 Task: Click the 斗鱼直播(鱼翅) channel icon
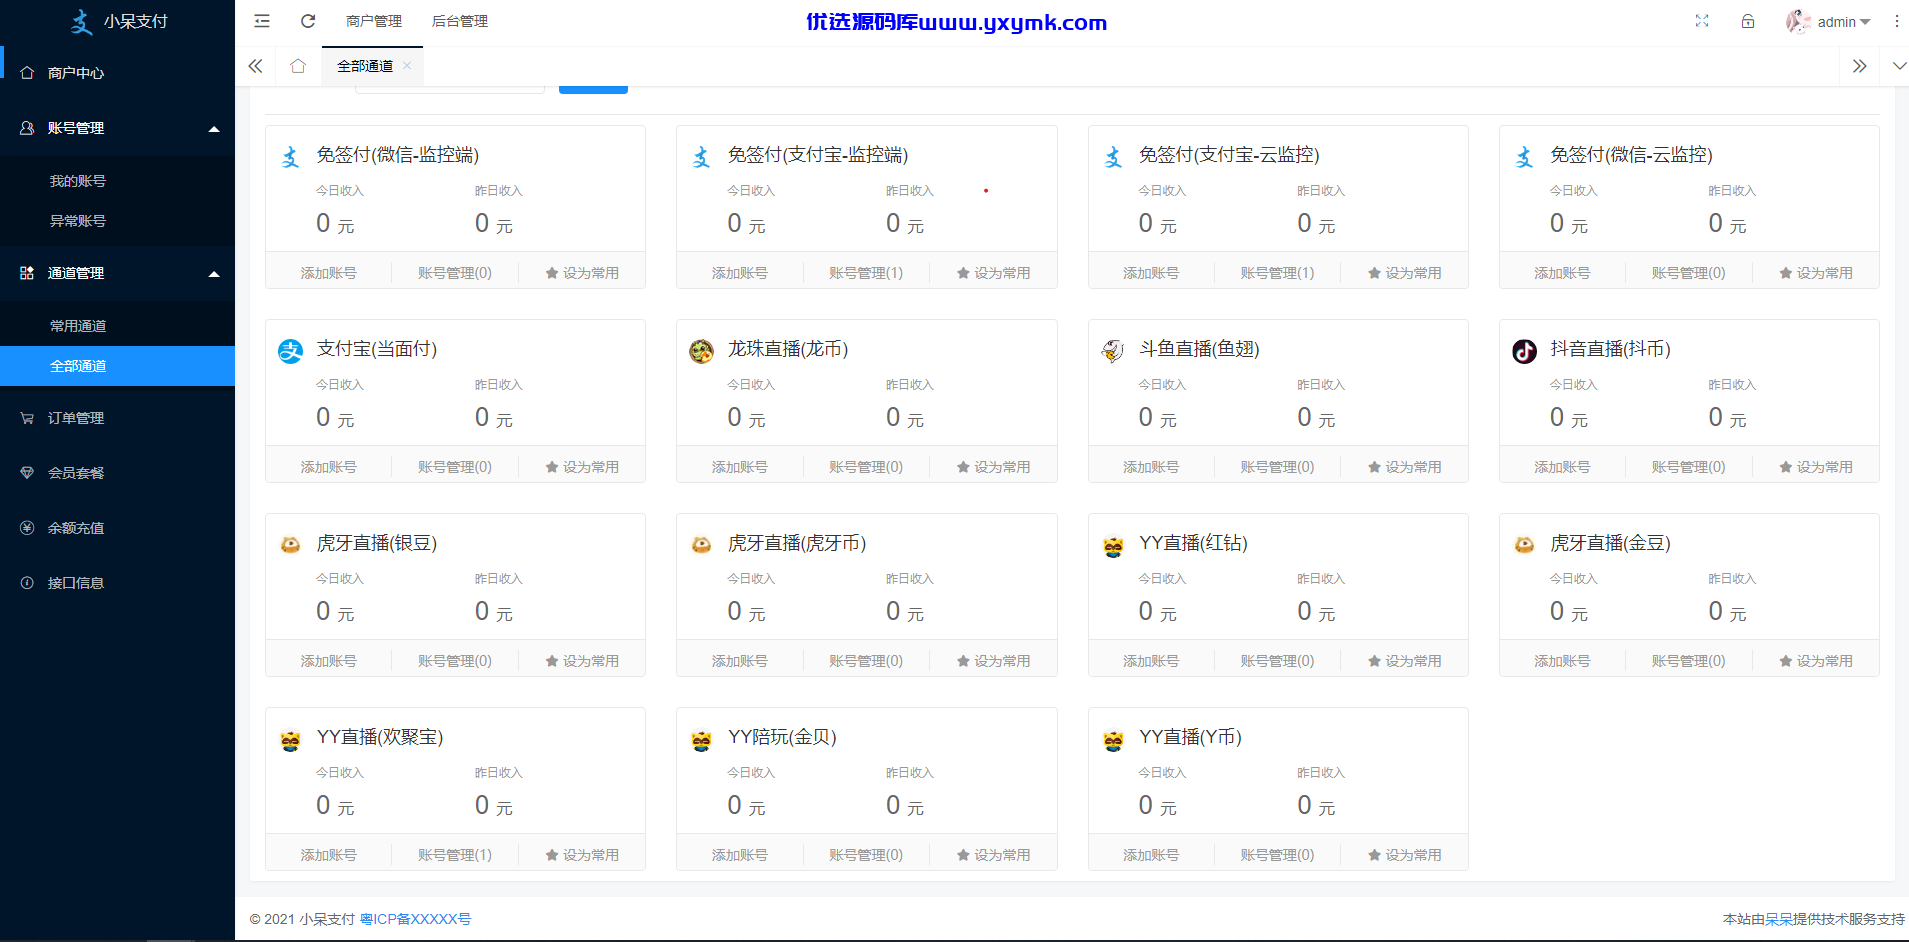[x=1113, y=351]
